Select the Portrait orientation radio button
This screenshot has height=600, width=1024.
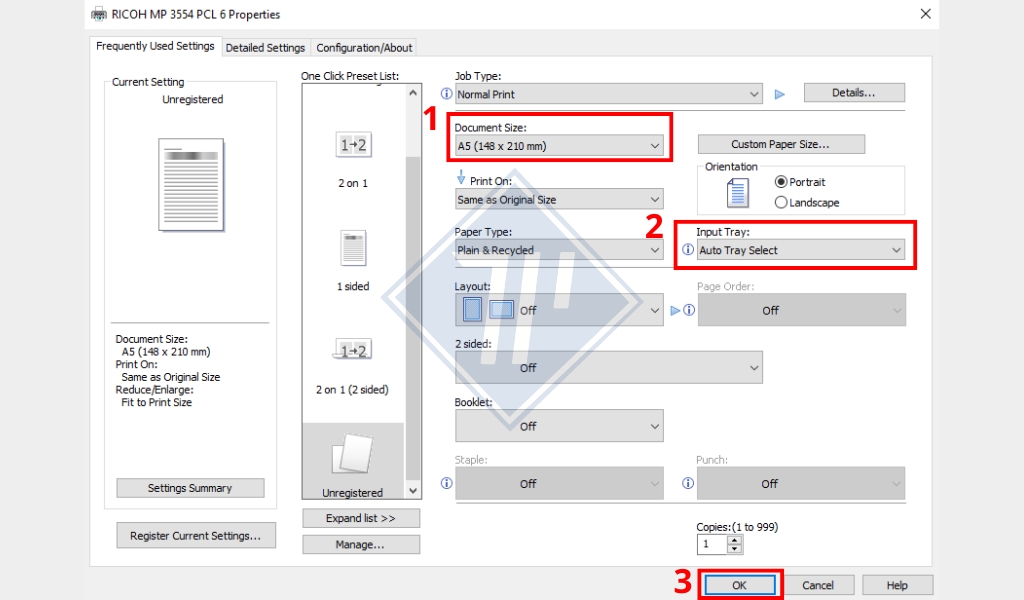point(782,183)
